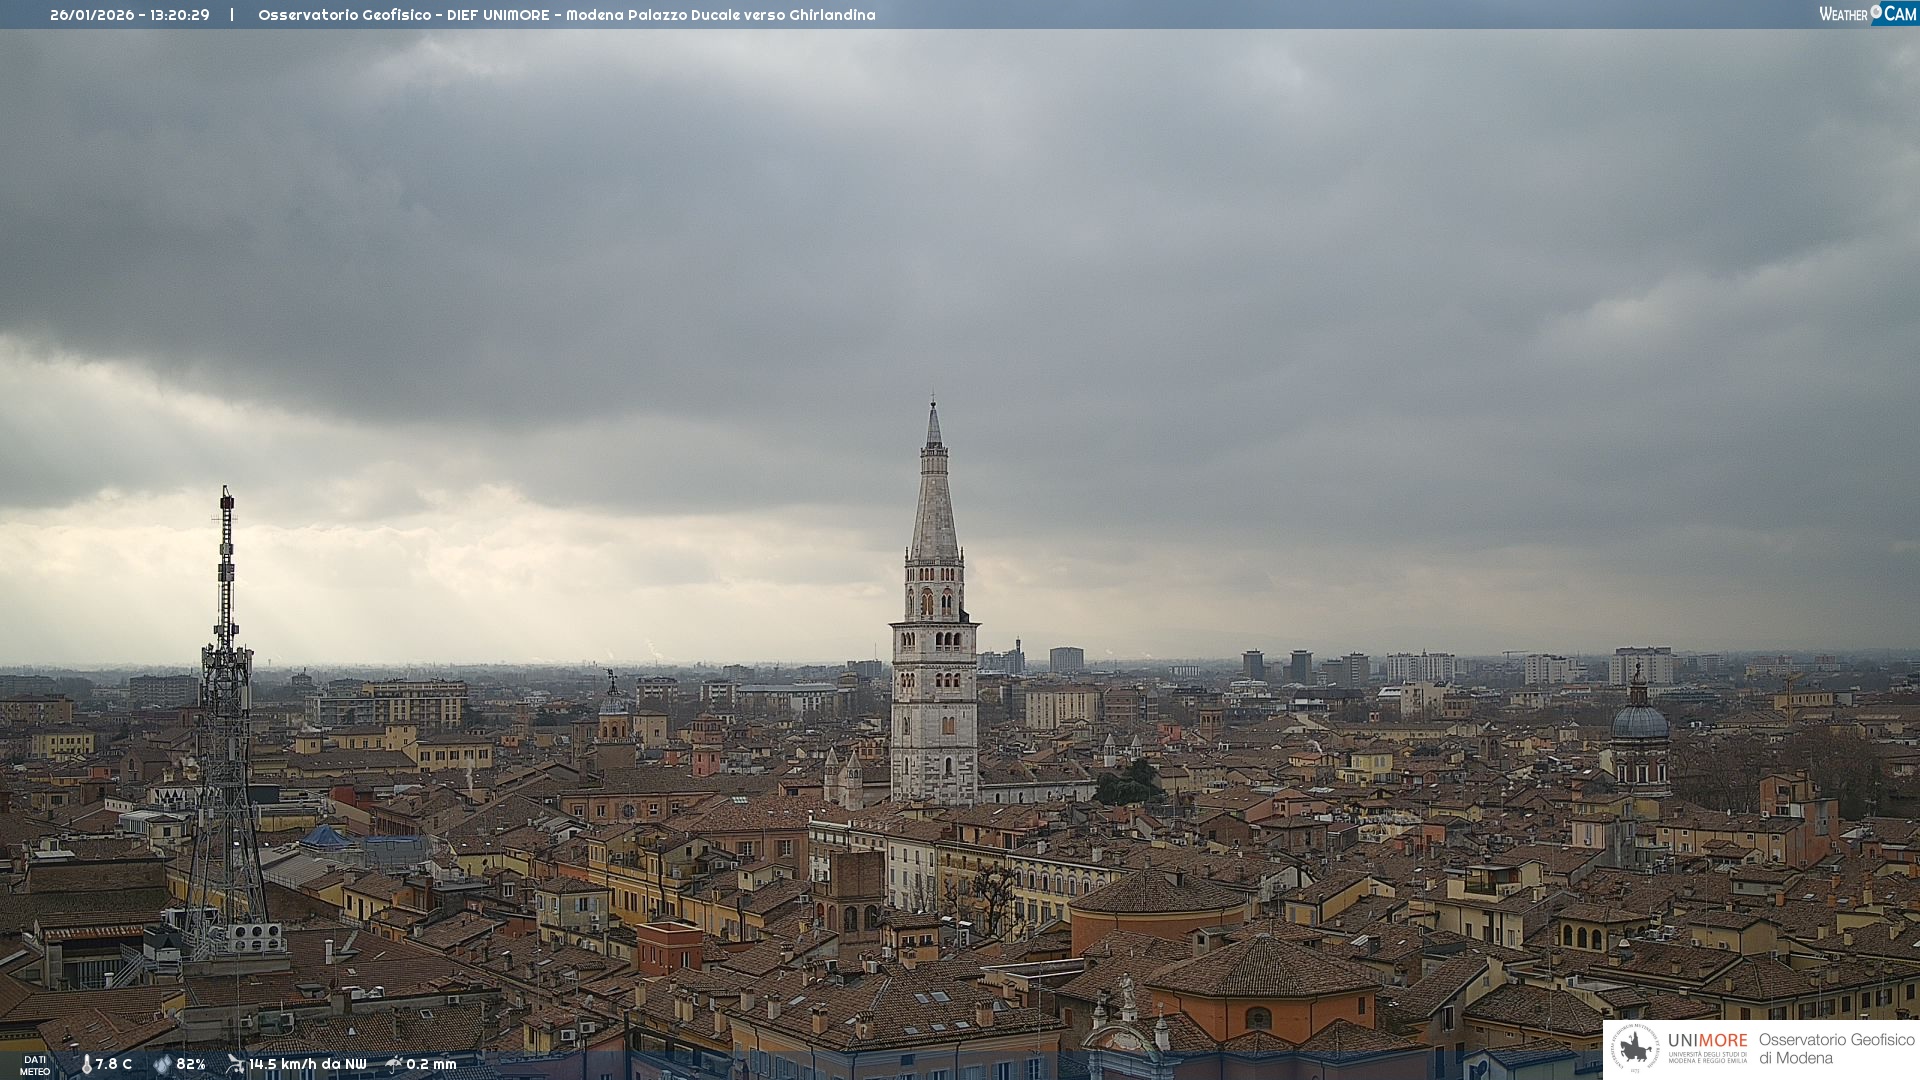Click the Osservatorio Geofisico di Modena text
This screenshot has width=1920, height=1080.
coord(1836,1048)
